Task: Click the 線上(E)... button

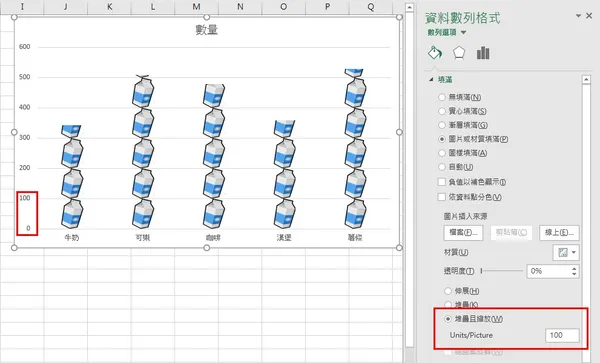Action: tap(559, 233)
